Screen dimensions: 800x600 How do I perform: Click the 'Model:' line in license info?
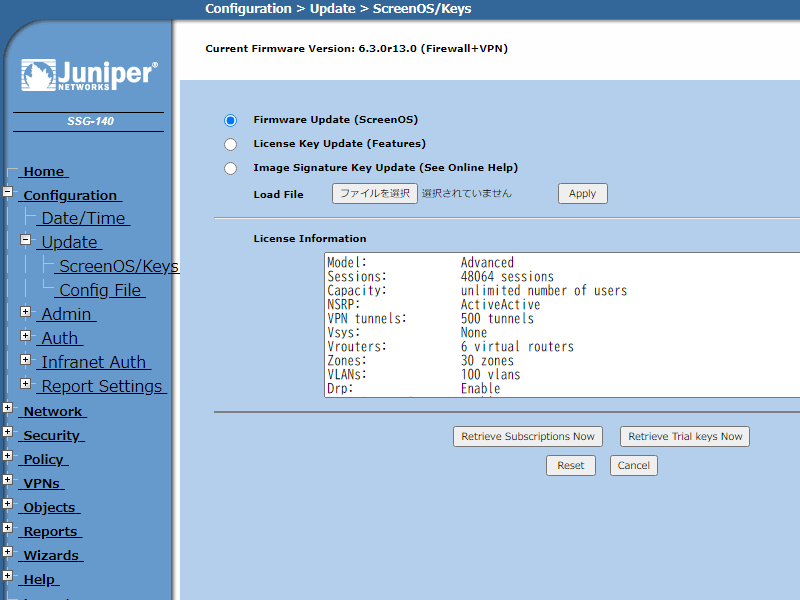347,263
